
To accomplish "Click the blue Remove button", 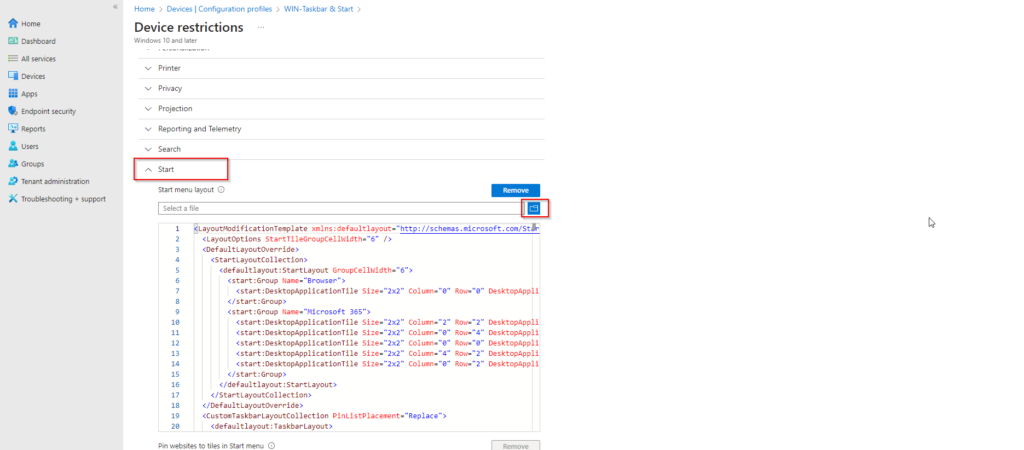I will (x=516, y=190).
